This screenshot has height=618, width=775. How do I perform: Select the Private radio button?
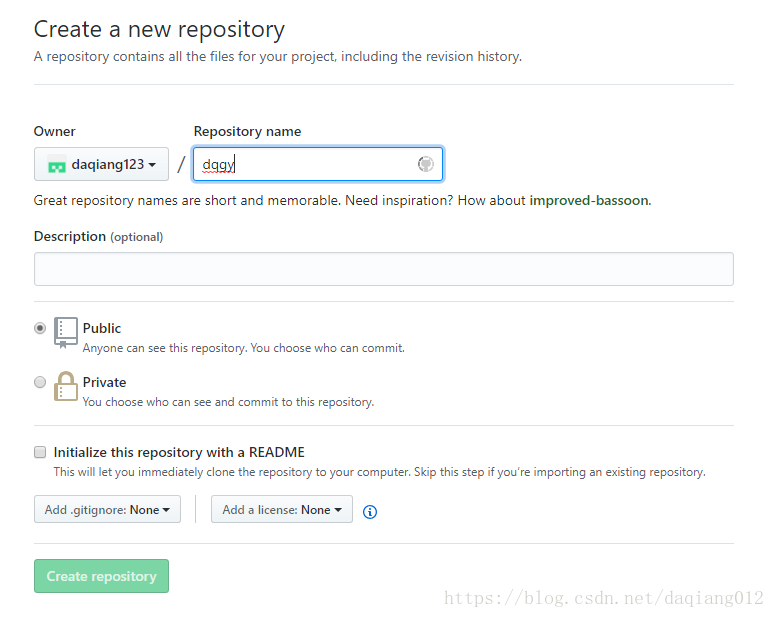click(40, 382)
